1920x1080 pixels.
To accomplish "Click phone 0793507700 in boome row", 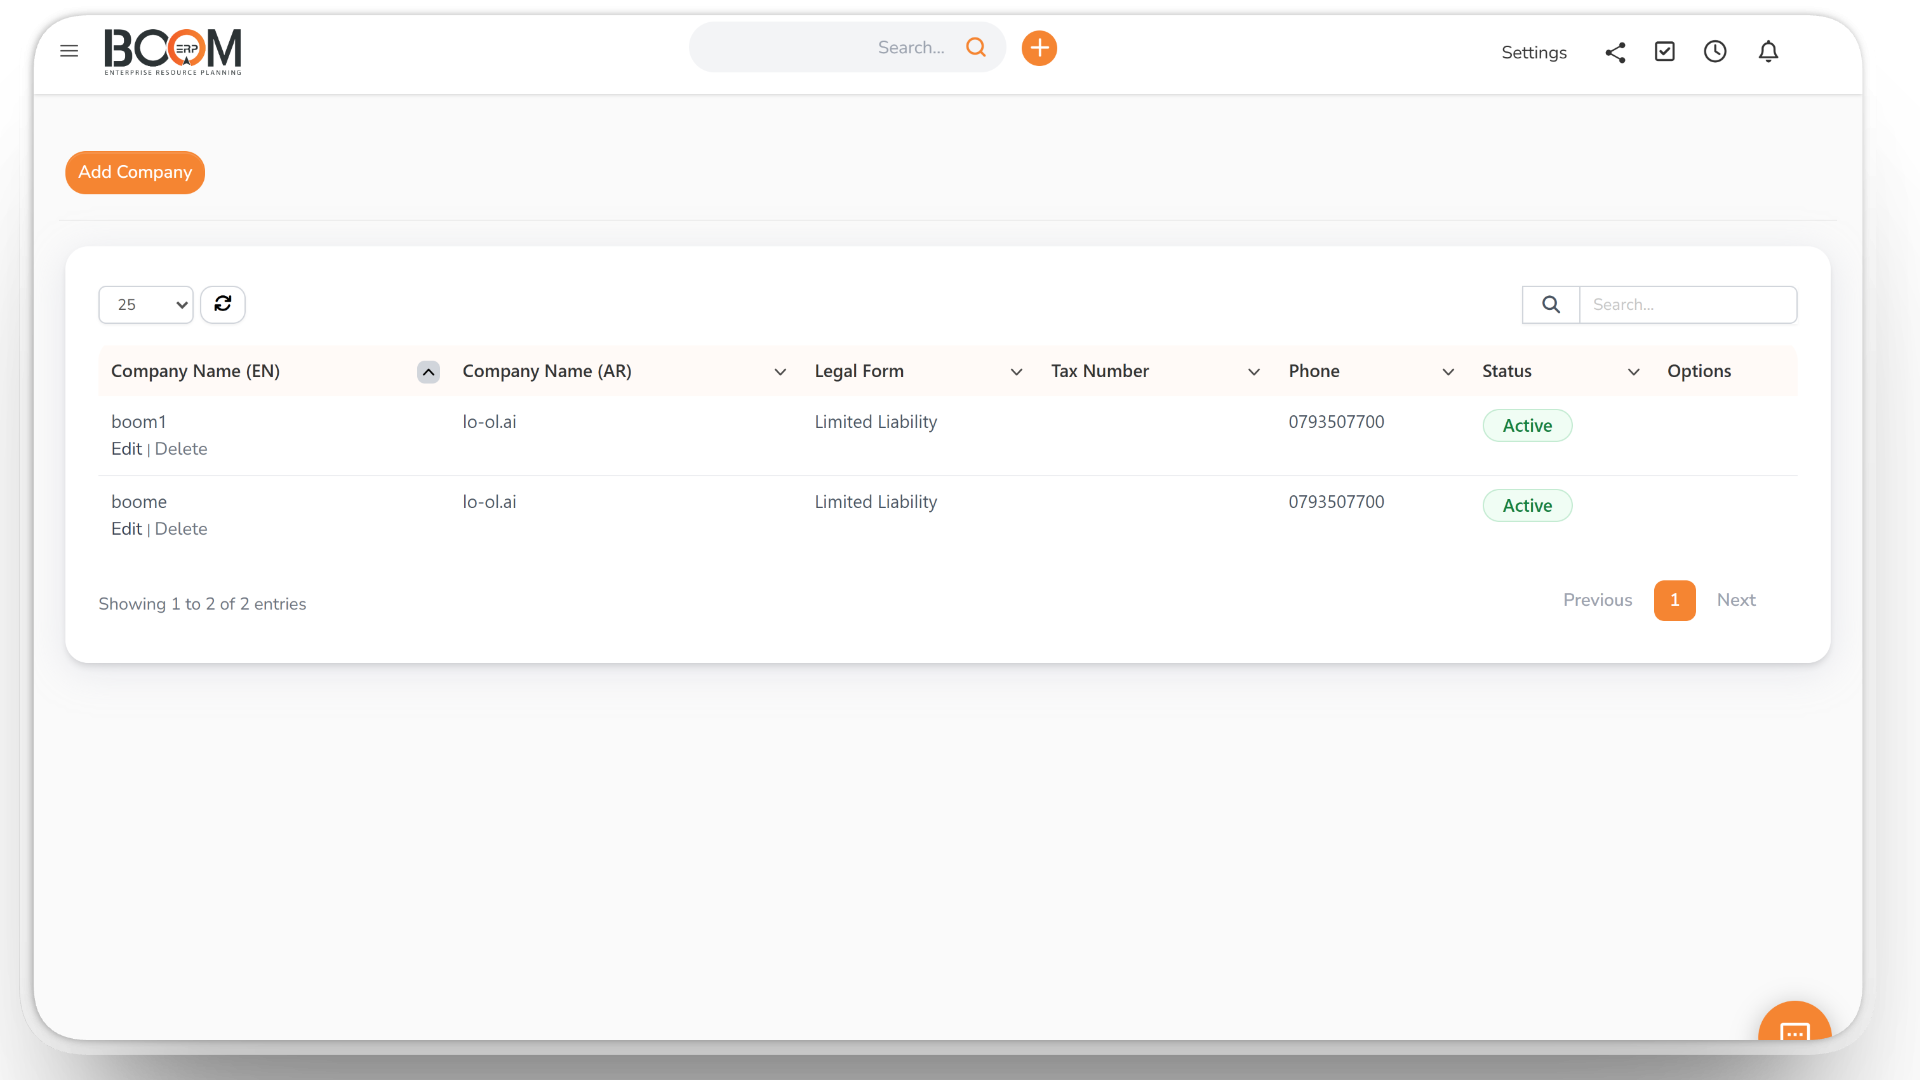I will pyautogui.click(x=1336, y=502).
